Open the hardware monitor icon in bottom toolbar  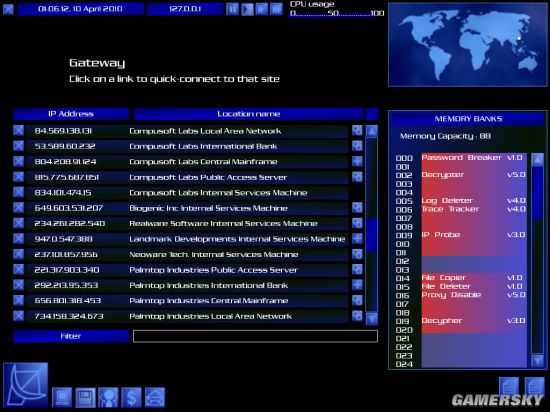[x=62, y=397]
